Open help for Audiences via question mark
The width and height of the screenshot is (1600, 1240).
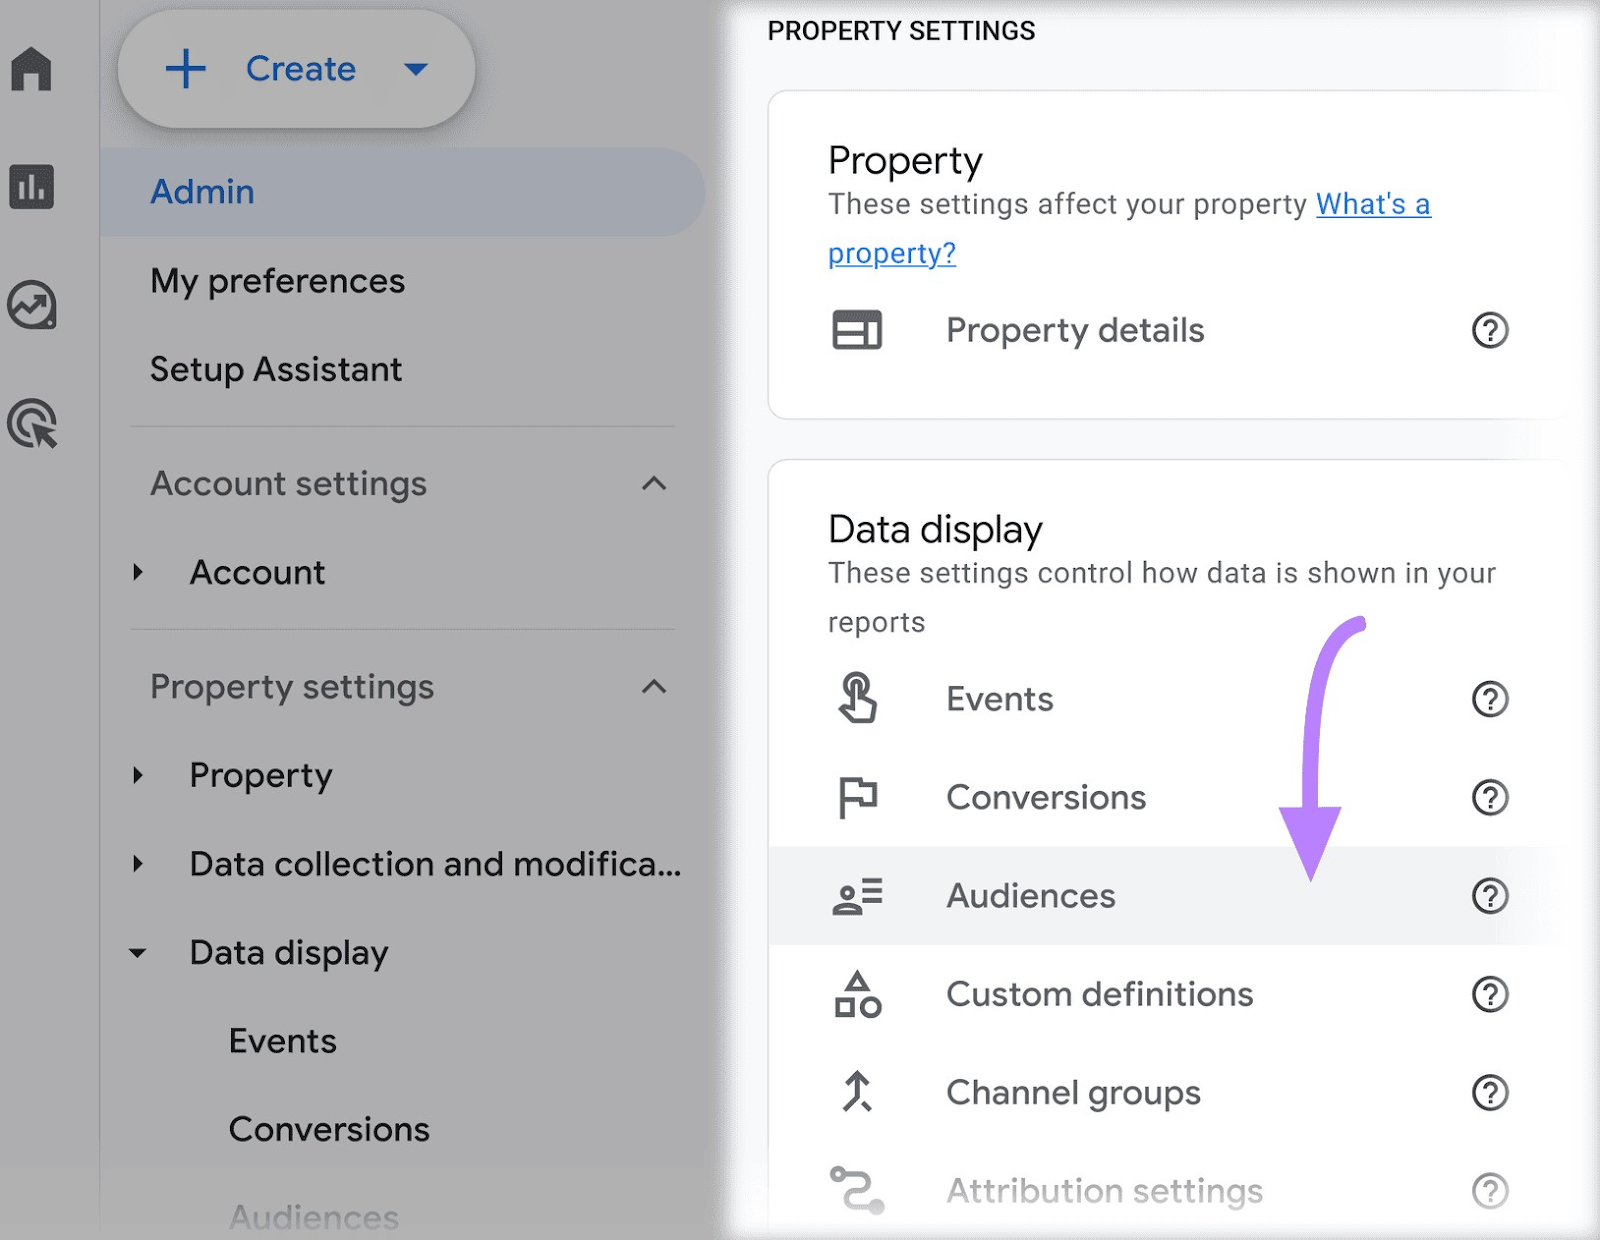tap(1488, 896)
